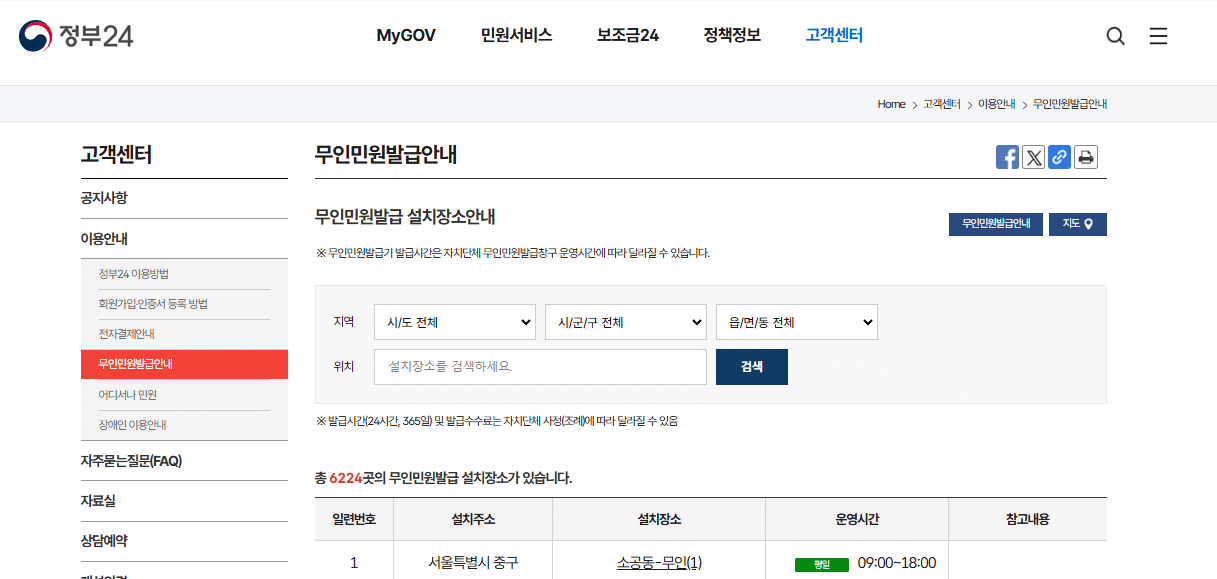Share page via the Facebook icon
Screen dimensions: 1217x579
click(x=1007, y=156)
